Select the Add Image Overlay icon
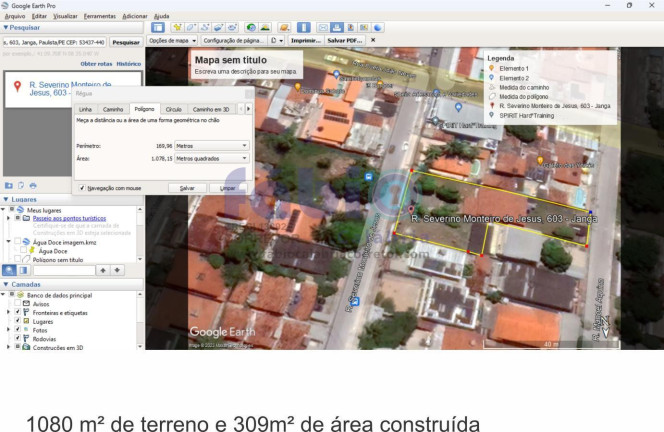 (218, 28)
